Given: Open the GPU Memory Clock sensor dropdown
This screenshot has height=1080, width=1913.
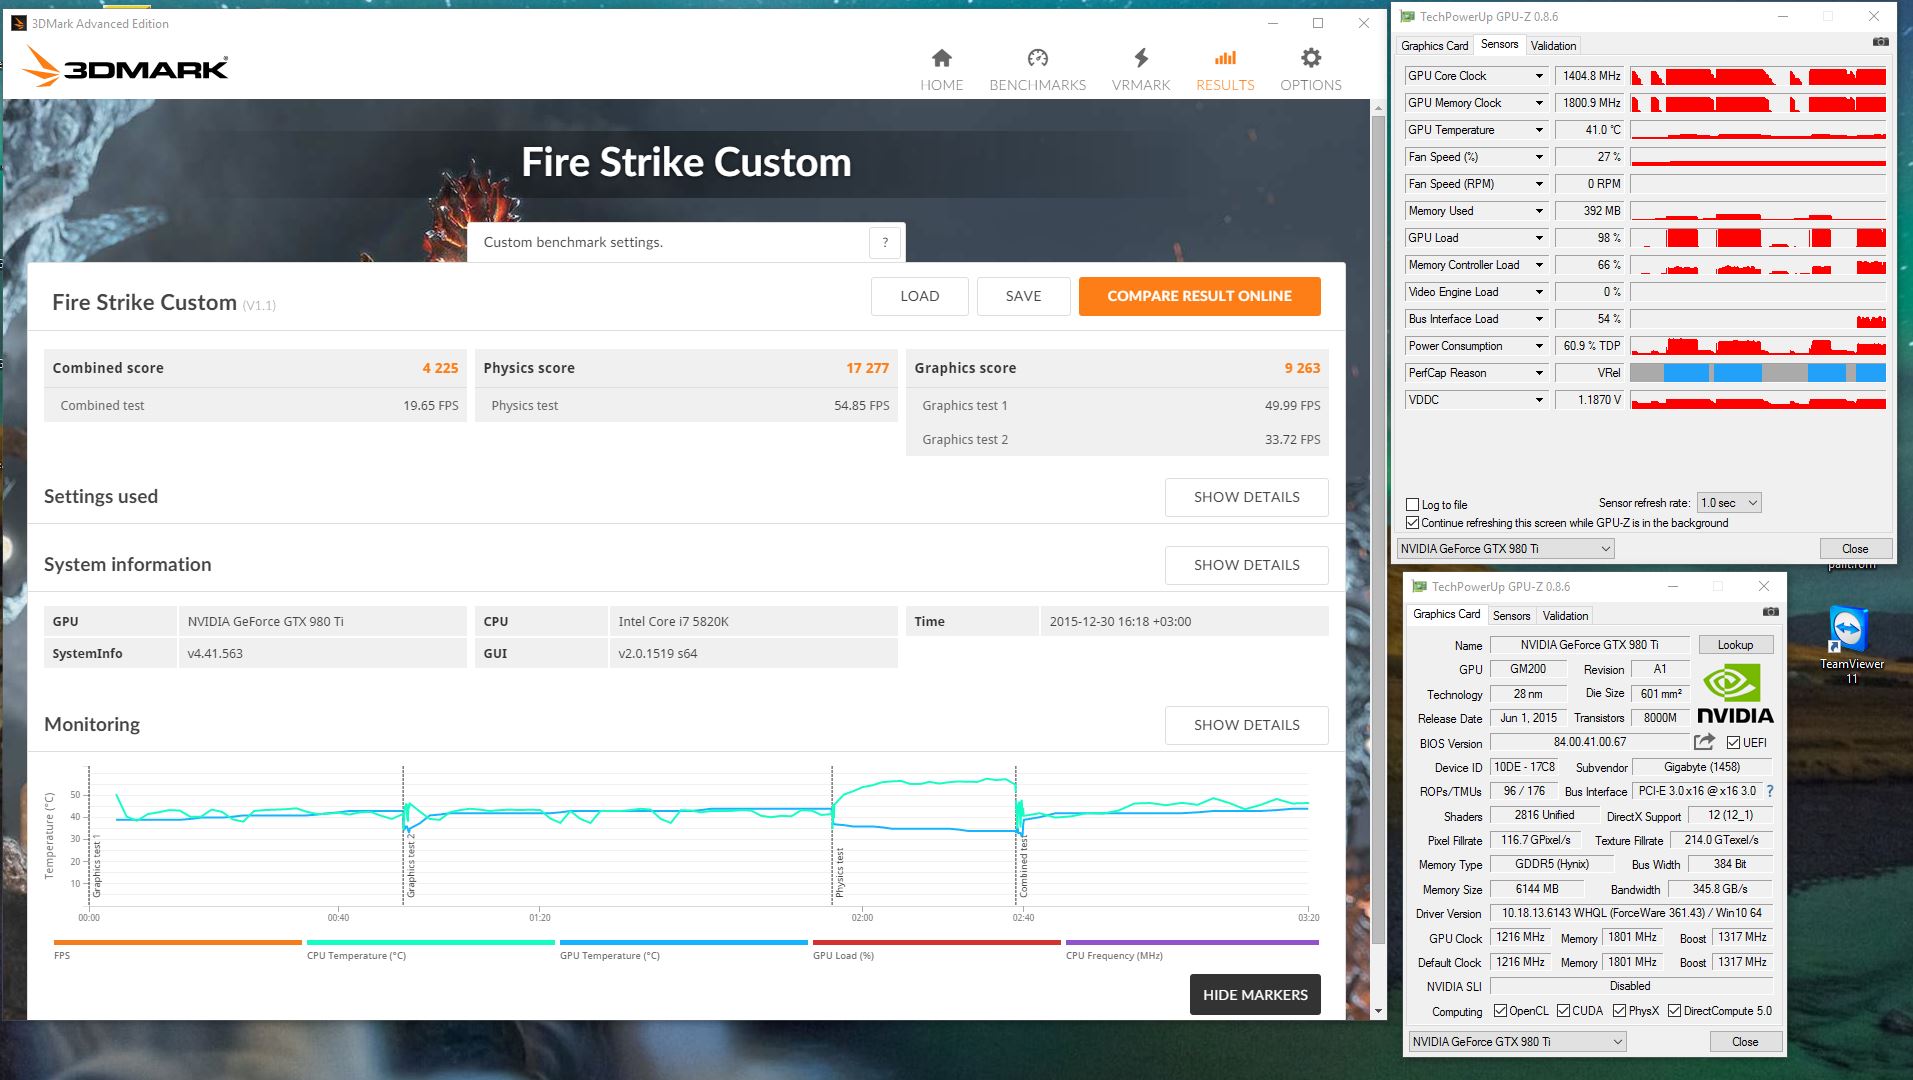Looking at the screenshot, I should [x=1539, y=103].
